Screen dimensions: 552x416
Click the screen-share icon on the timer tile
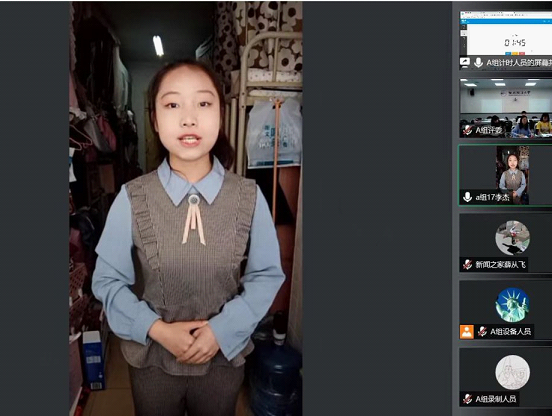(465, 62)
